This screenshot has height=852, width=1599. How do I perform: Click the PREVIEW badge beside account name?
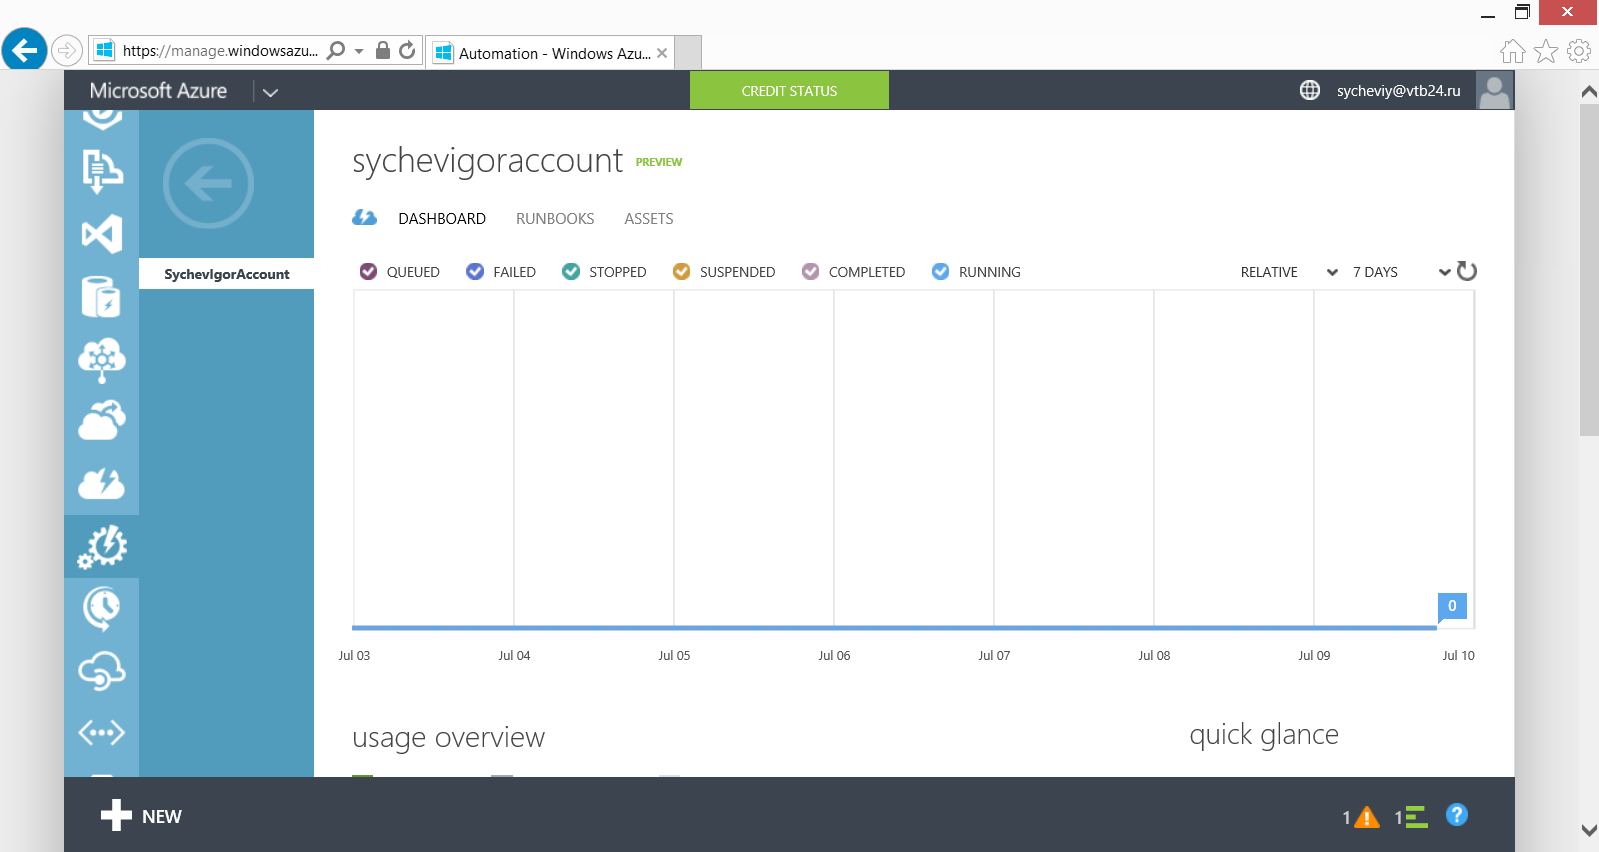pyautogui.click(x=659, y=162)
